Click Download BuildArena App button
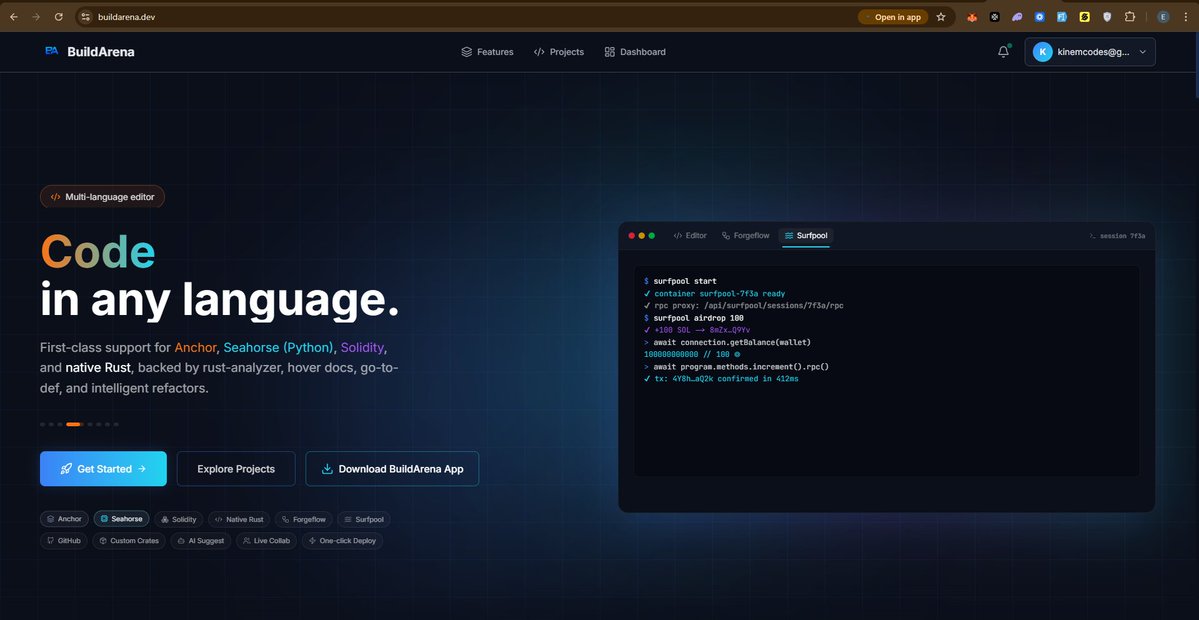The width and height of the screenshot is (1199, 620). (392, 469)
